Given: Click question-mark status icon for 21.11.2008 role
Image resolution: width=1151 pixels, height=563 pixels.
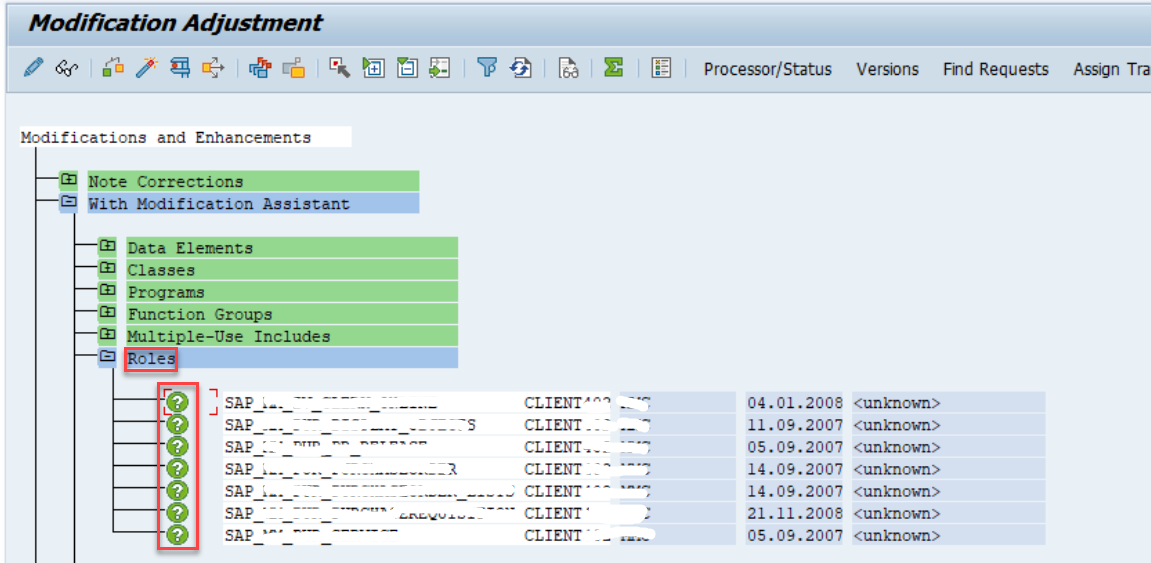Looking at the screenshot, I should 177,512.
